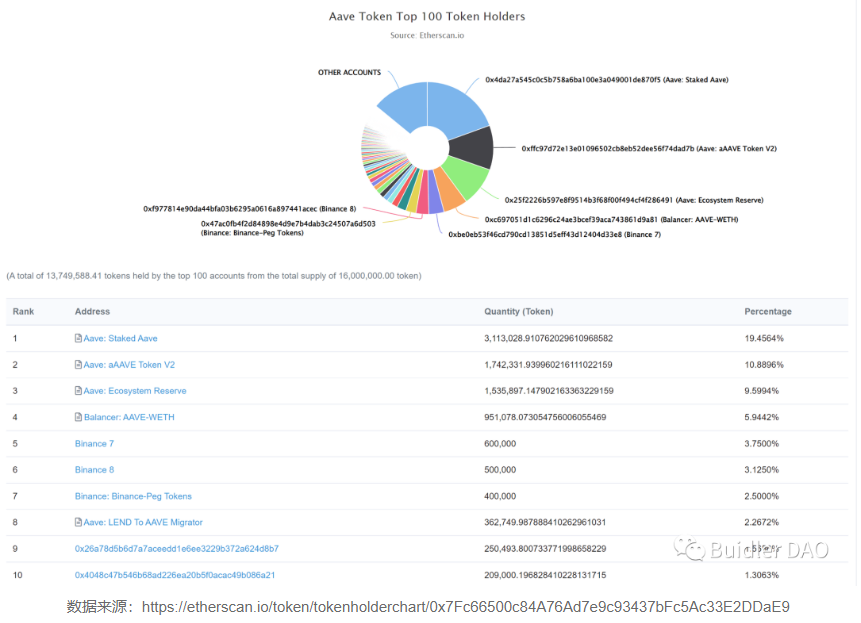The height and width of the screenshot is (623, 861).
Task: Open the Aave: LEND To AAVE Migrator link
Action: click(143, 522)
